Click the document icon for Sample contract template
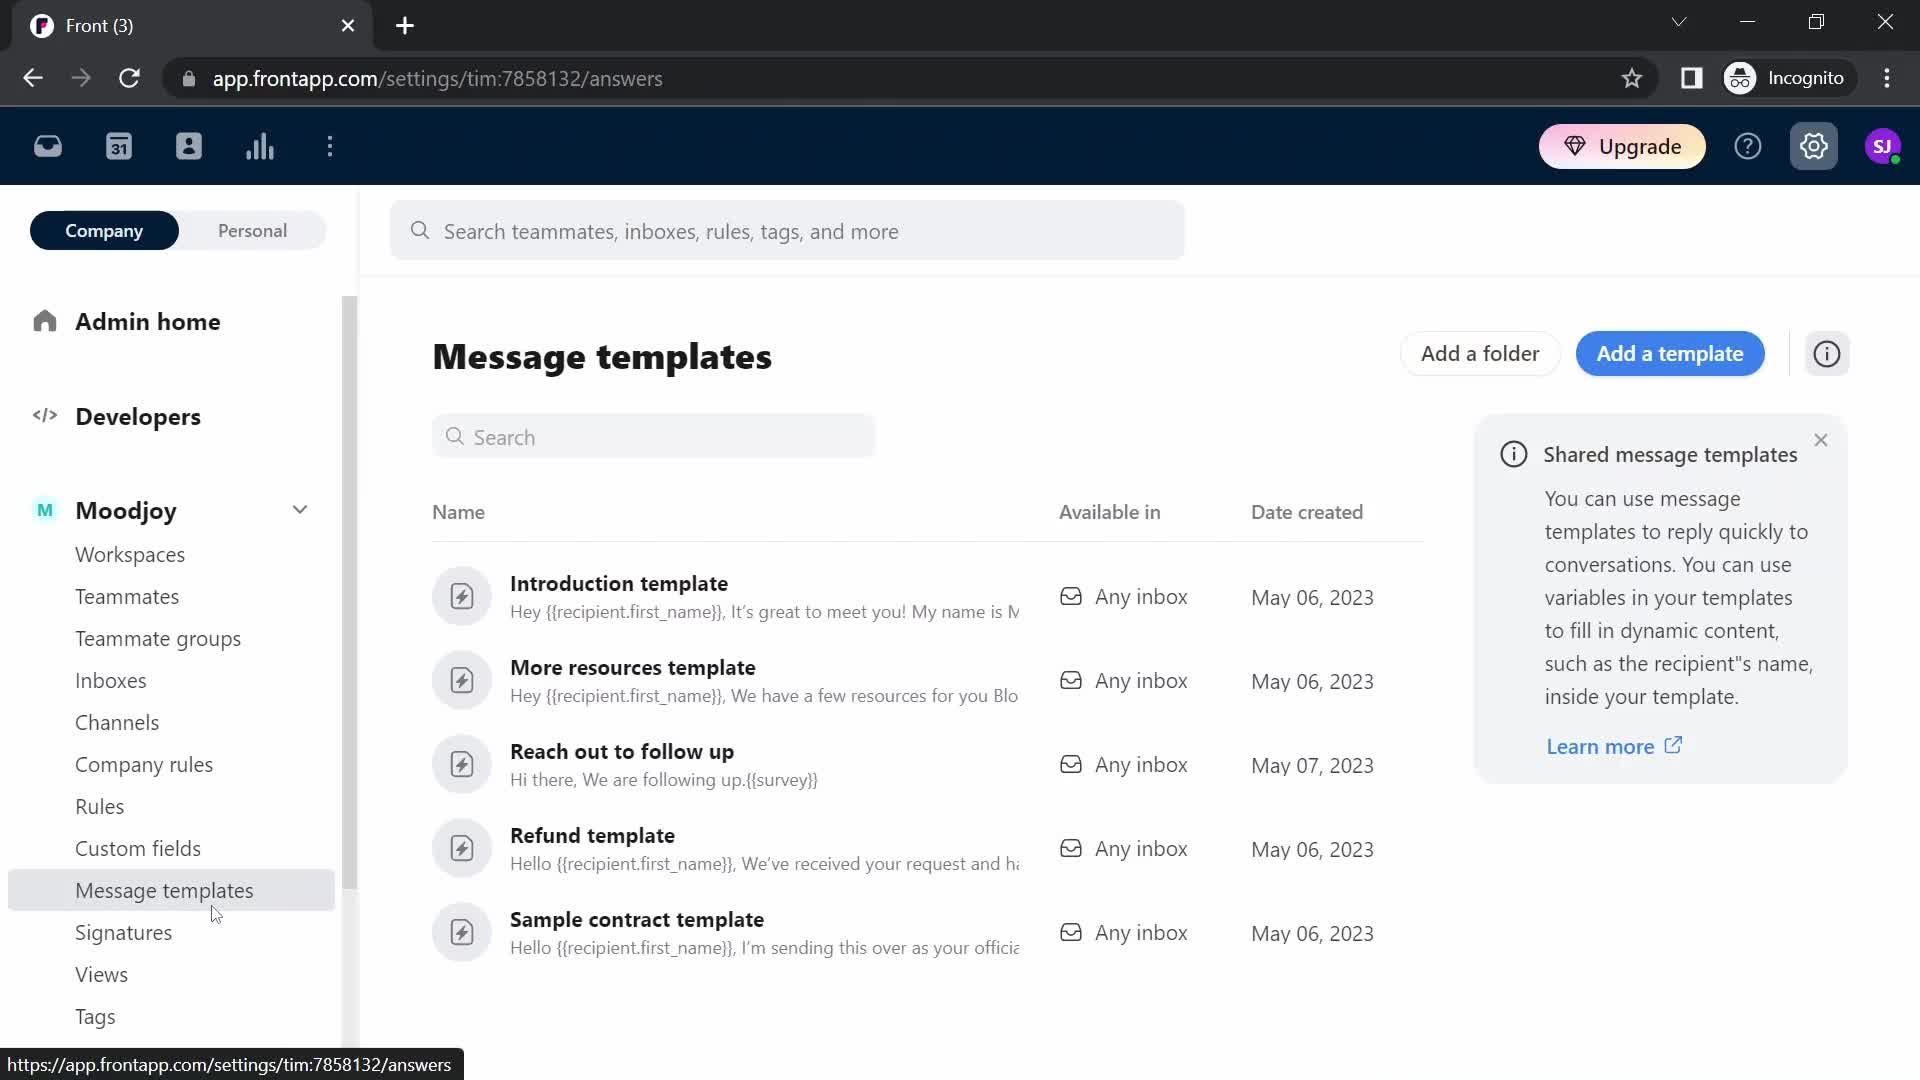 click(x=462, y=932)
